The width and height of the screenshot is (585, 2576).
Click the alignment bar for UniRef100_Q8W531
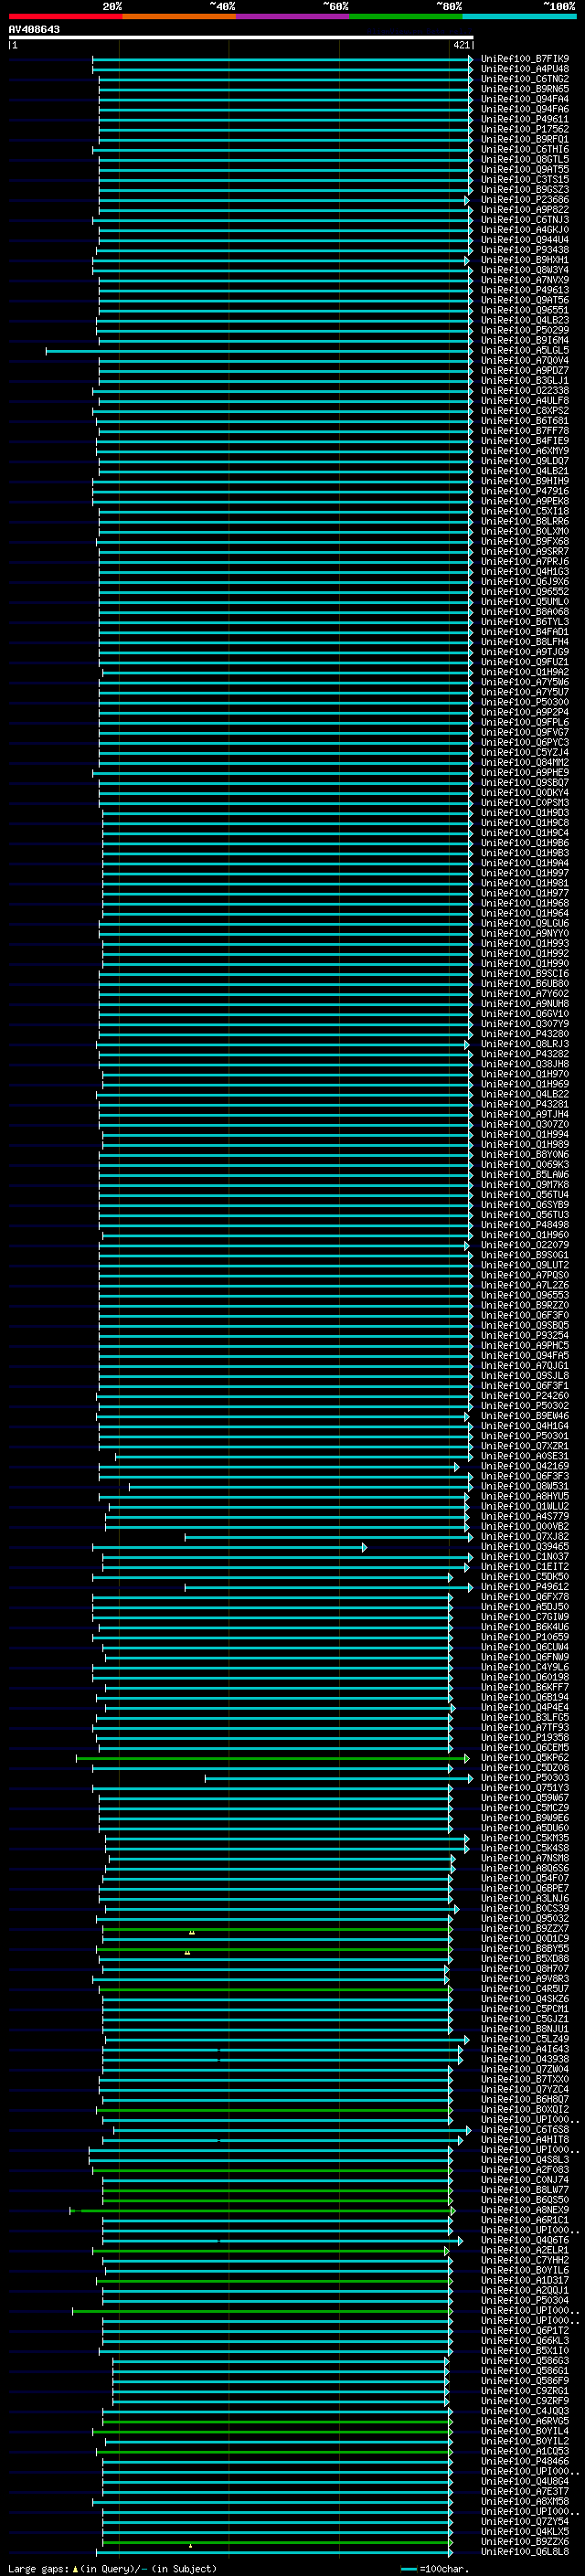(299, 1487)
